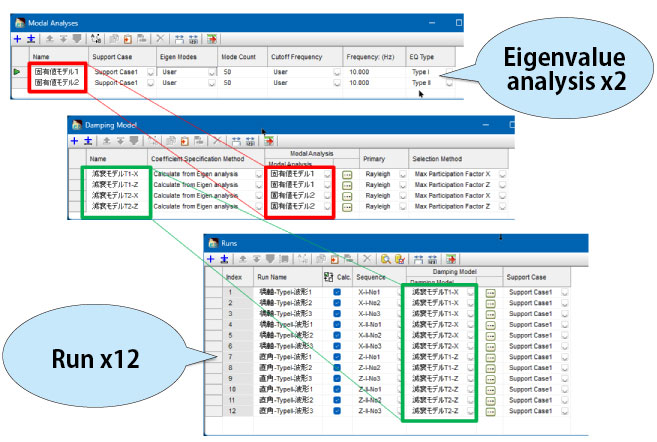This screenshot has height=442, width=657.
Task: Click the blue plus Add icon in Runs toolbar
Action: coord(210,259)
